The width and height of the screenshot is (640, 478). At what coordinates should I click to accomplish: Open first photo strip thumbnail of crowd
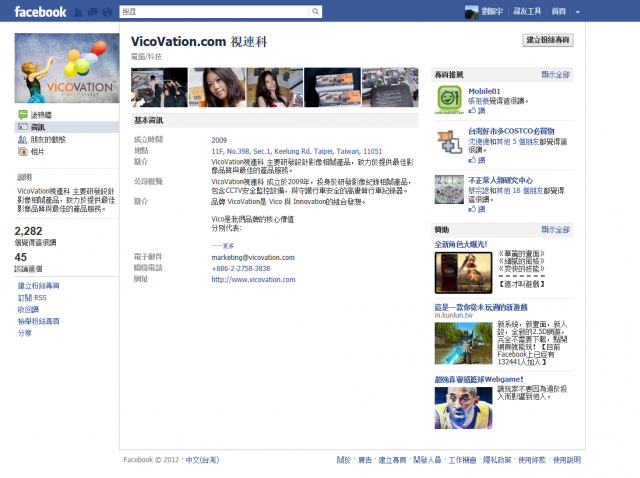point(160,87)
